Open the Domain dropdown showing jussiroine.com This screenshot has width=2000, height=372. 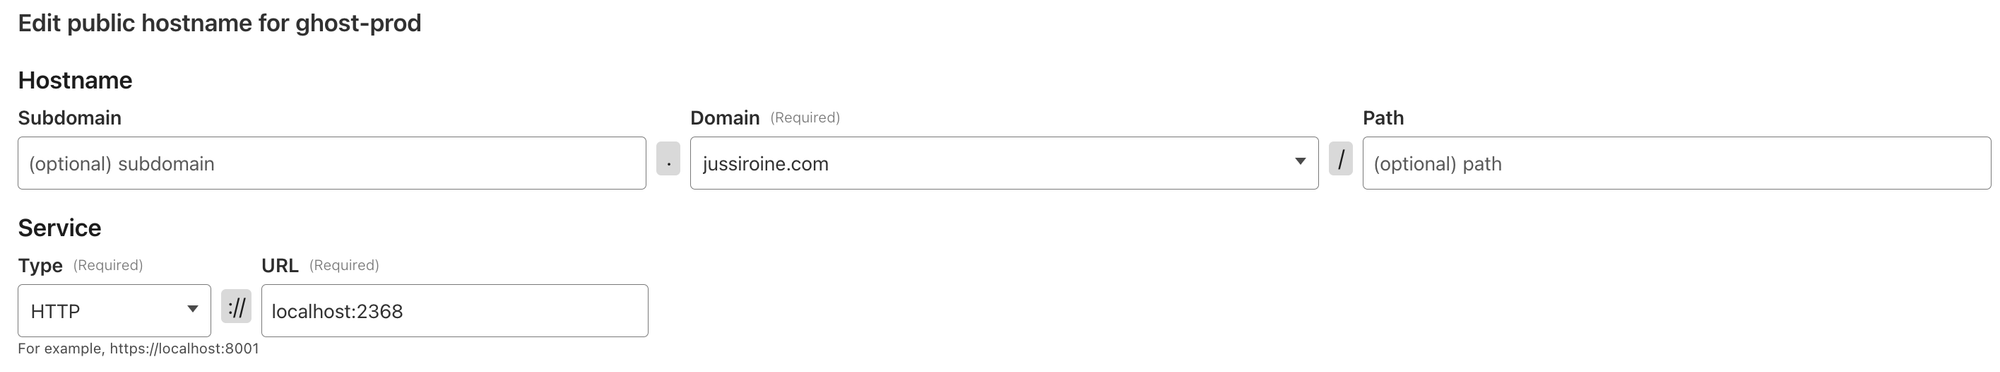[1004, 163]
